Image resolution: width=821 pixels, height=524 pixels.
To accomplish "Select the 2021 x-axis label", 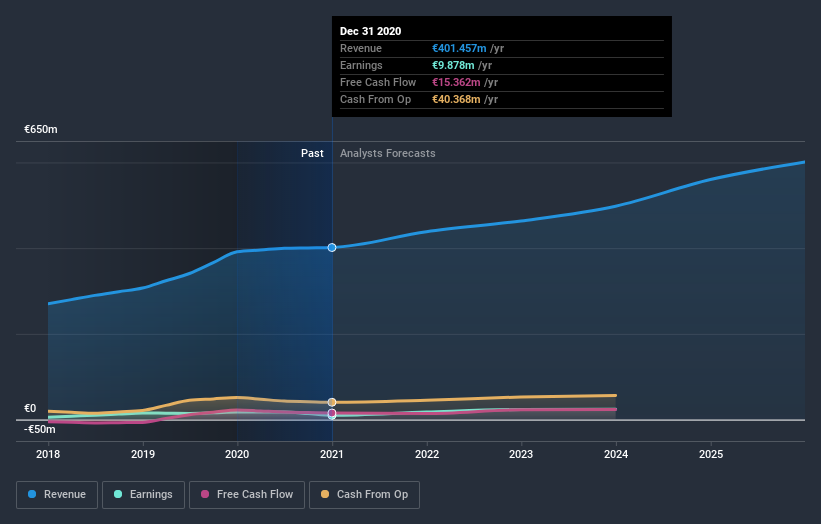I will tap(332, 454).
